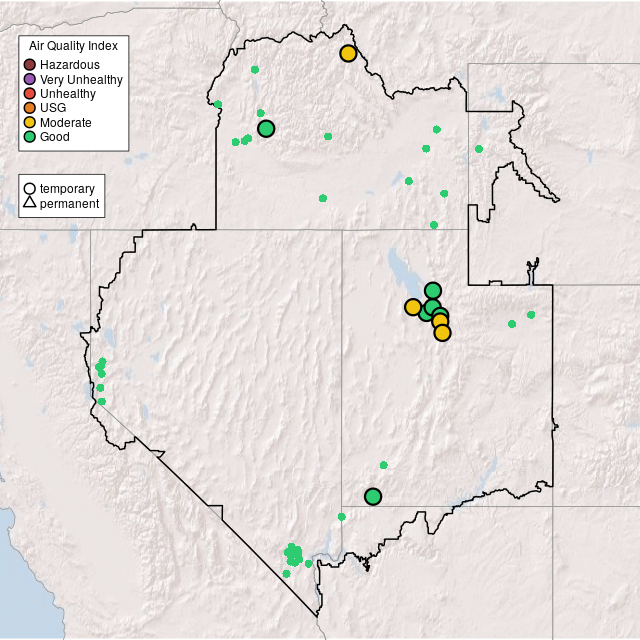Select the westernmost yellow marker in the central cluster
Image resolution: width=640 pixels, height=640 pixels.
413,307
